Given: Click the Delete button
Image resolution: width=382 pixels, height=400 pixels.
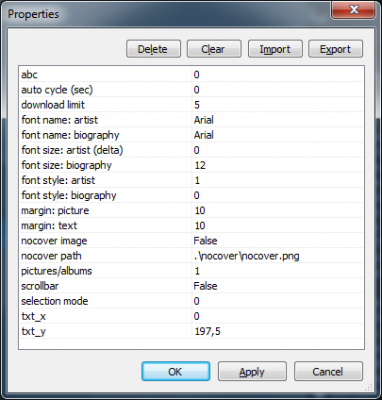Looking at the screenshot, I should point(153,49).
